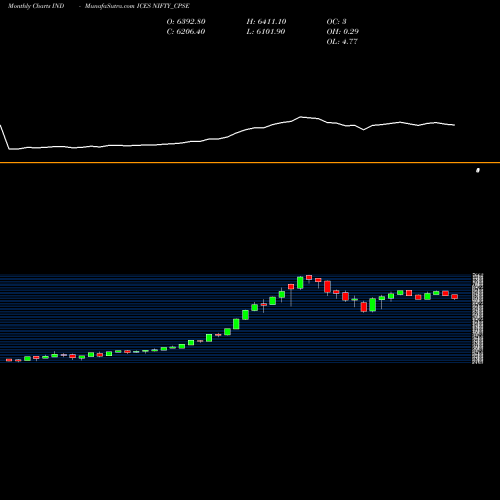The image size is (500, 500).
Task: Click the Monthly Charts IND title
Action: 36,6
